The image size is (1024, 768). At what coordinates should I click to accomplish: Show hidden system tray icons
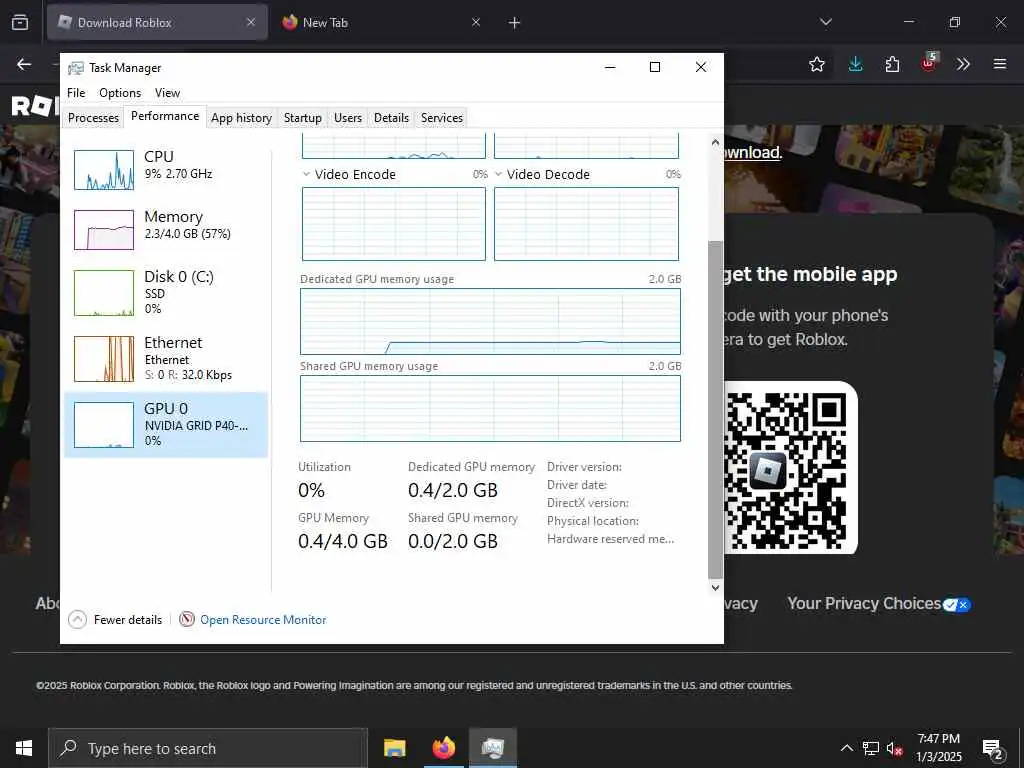point(846,748)
